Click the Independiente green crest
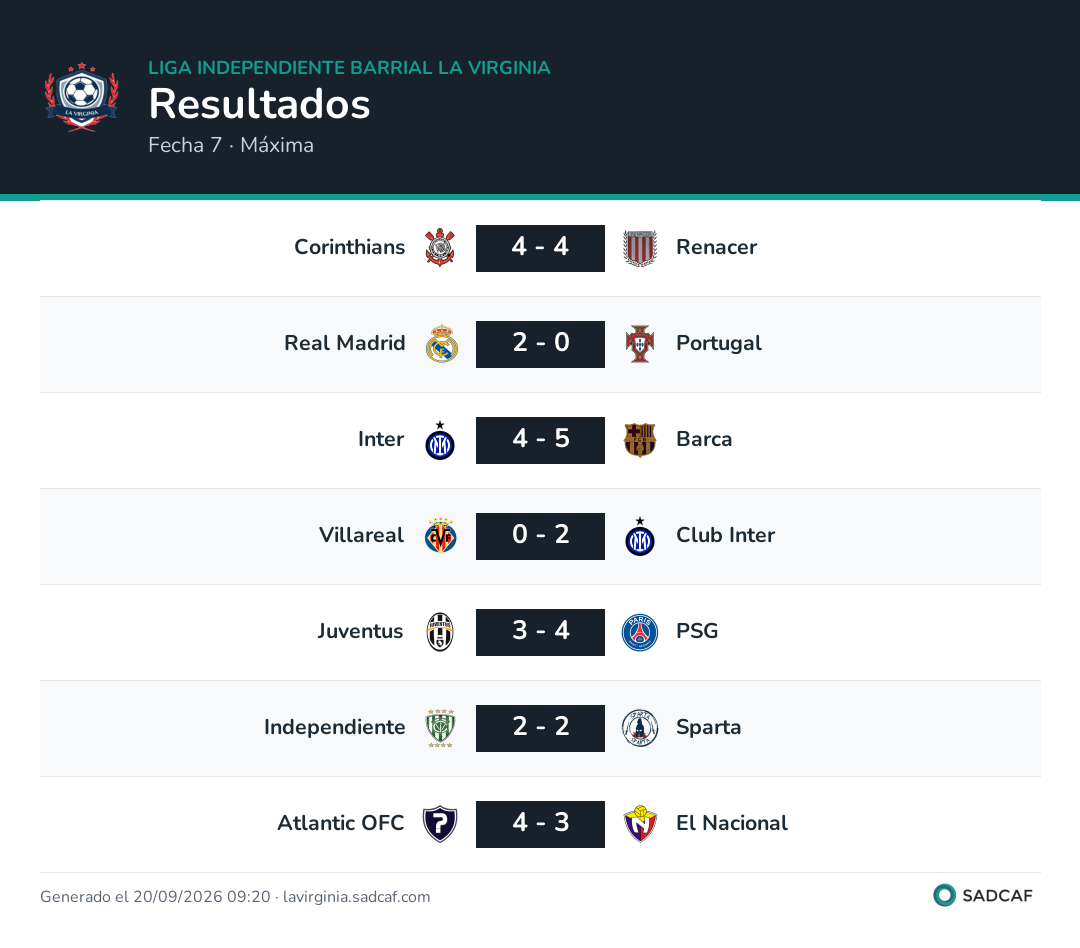Viewport: 1080px width, 948px height. 440,728
